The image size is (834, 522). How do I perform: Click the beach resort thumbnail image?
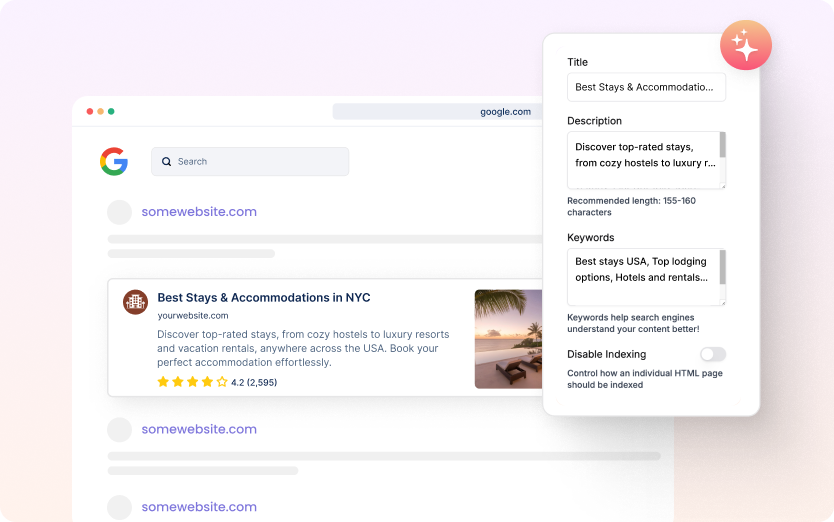pyautogui.click(x=508, y=339)
